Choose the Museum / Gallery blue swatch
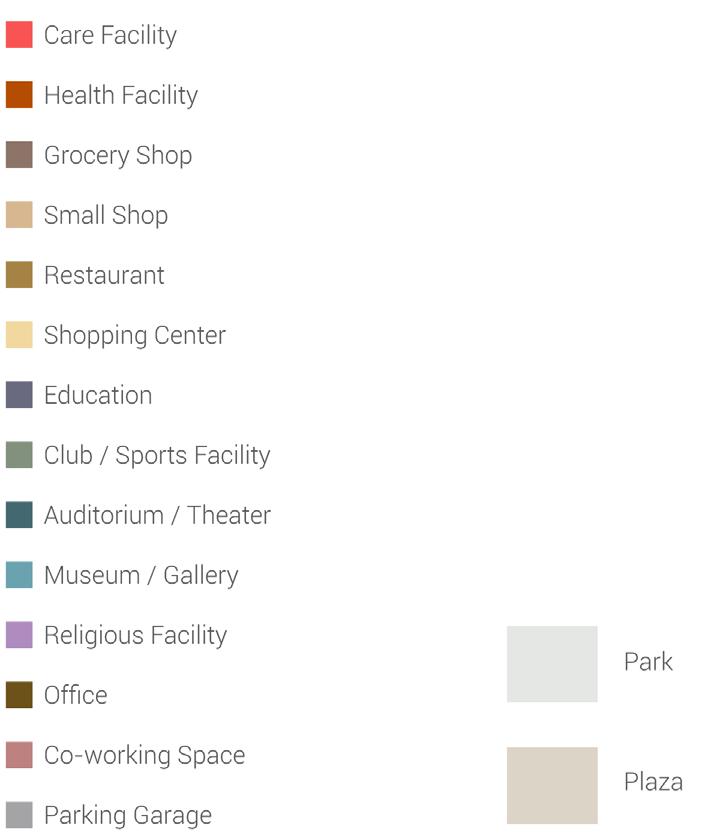Screen dimensions: 720x836 19,575
